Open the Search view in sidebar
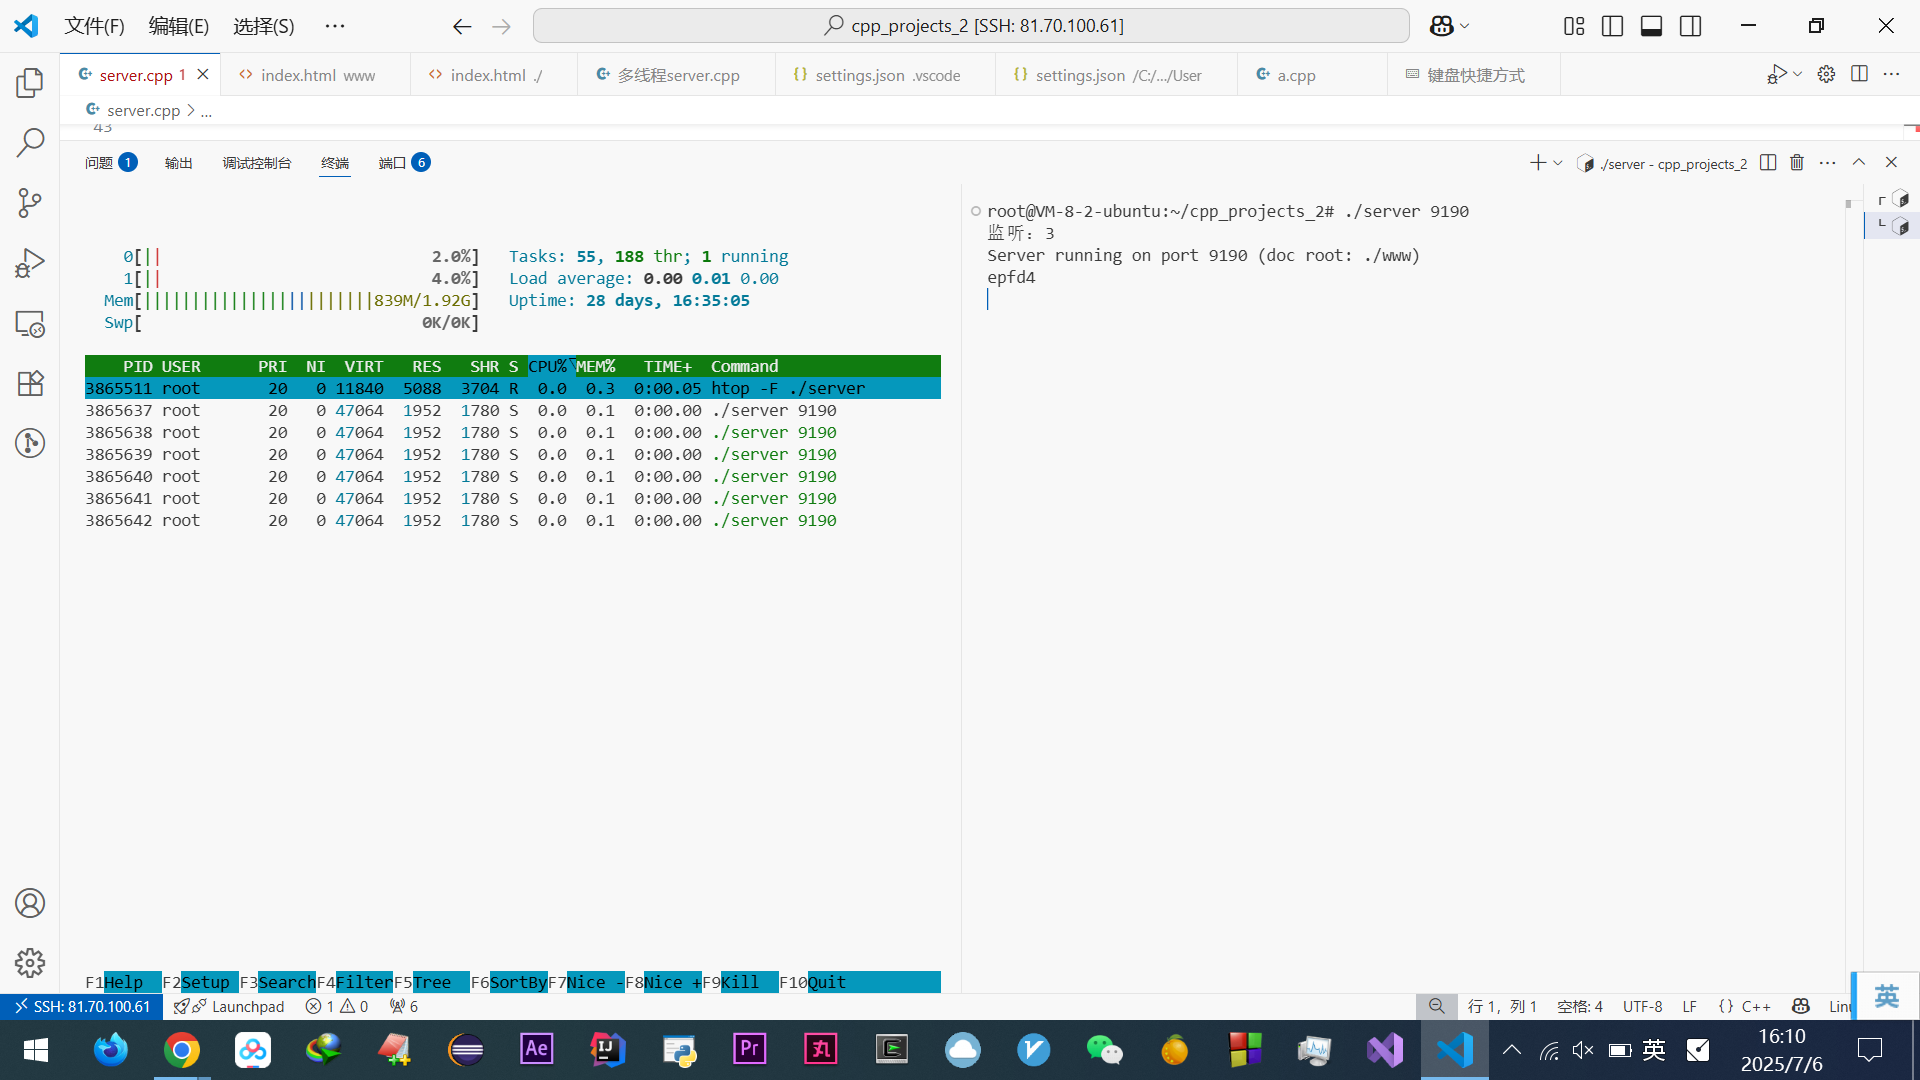This screenshot has width=1920, height=1080. tap(30, 143)
